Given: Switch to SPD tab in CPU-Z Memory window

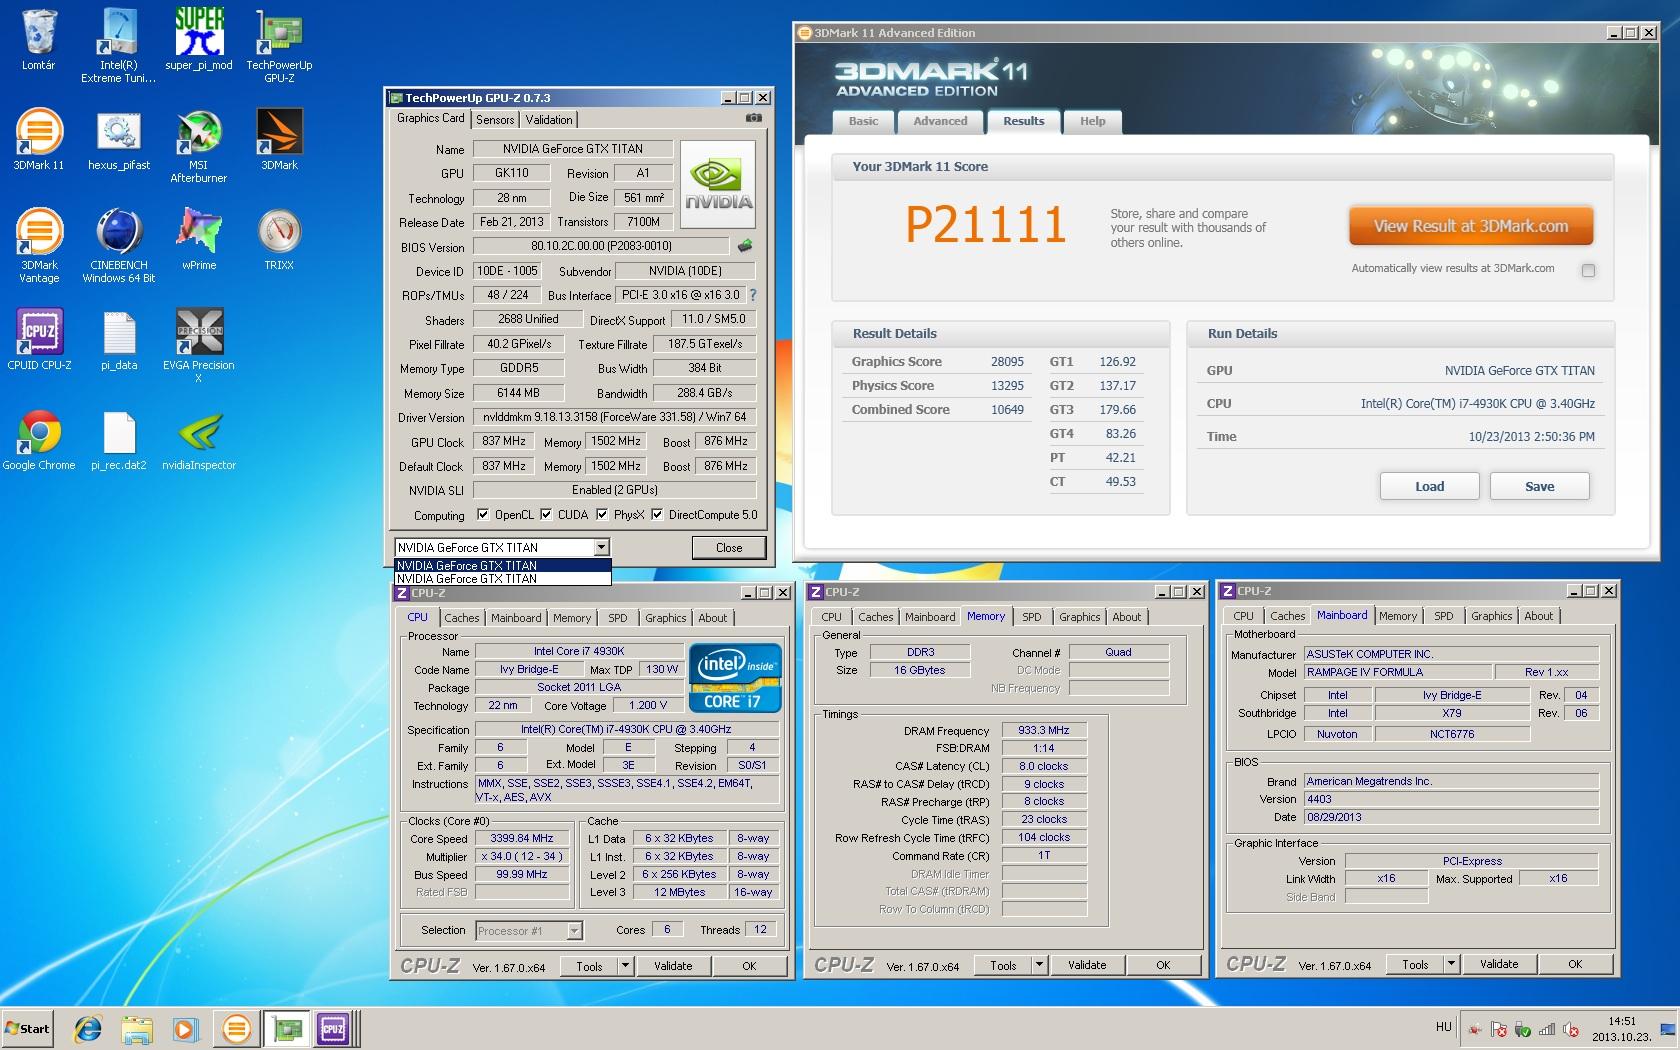Looking at the screenshot, I should tap(1031, 617).
